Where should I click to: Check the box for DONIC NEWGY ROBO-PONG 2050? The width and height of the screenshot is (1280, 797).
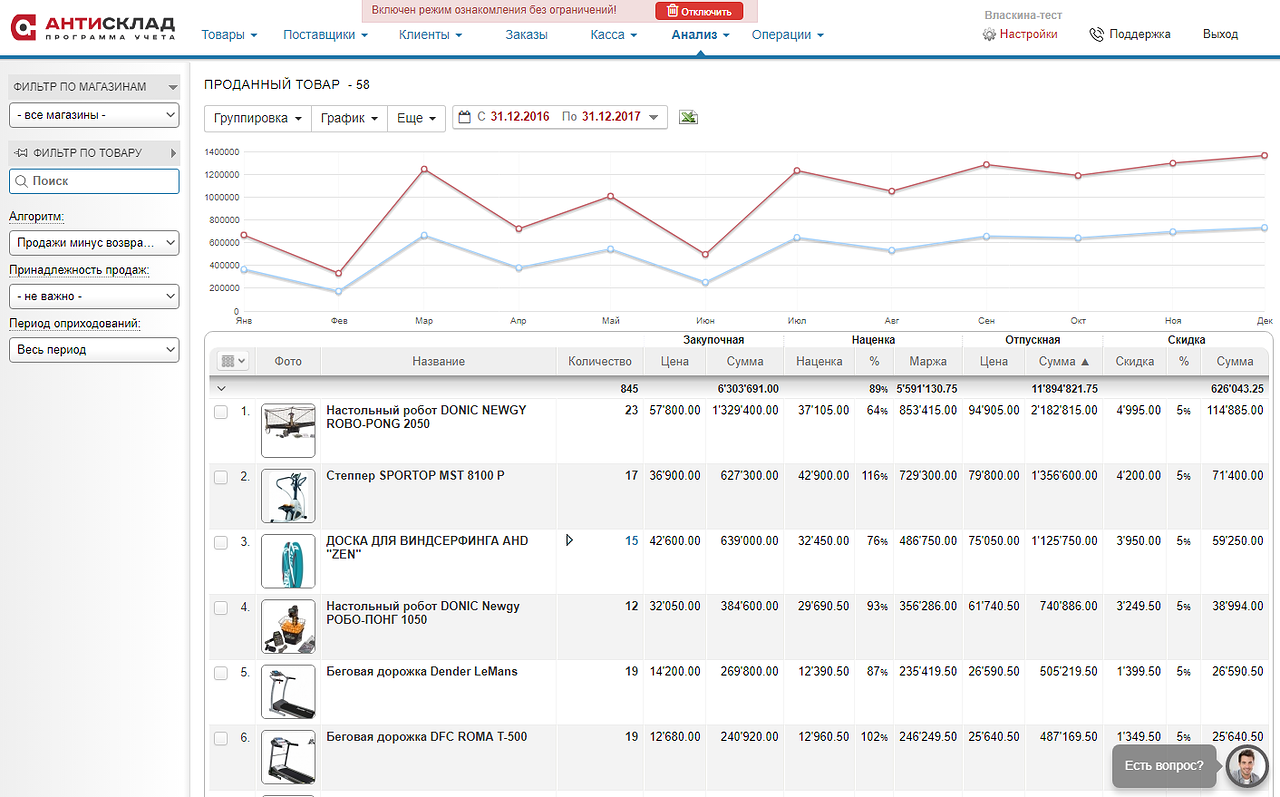221,411
